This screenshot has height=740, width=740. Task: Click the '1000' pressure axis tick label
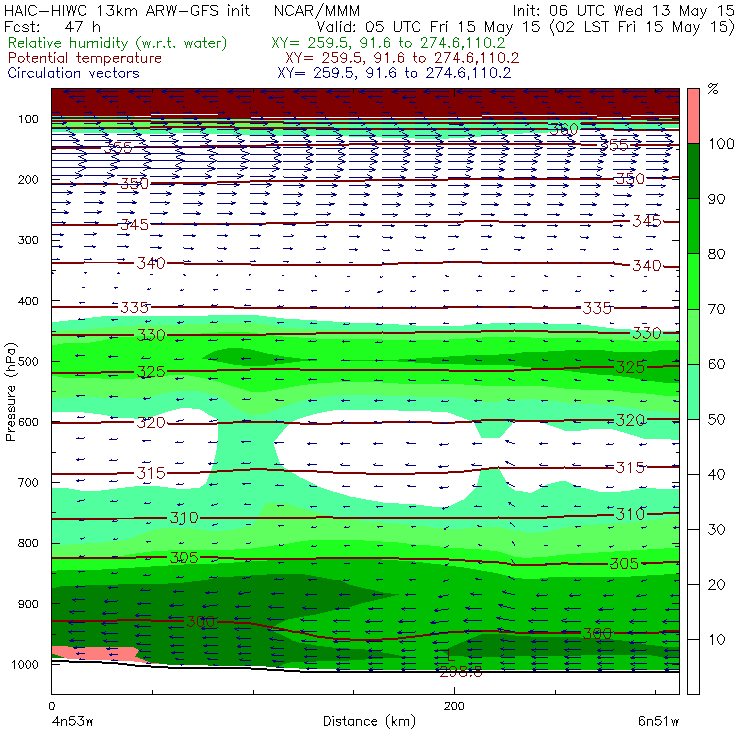pos(25,664)
